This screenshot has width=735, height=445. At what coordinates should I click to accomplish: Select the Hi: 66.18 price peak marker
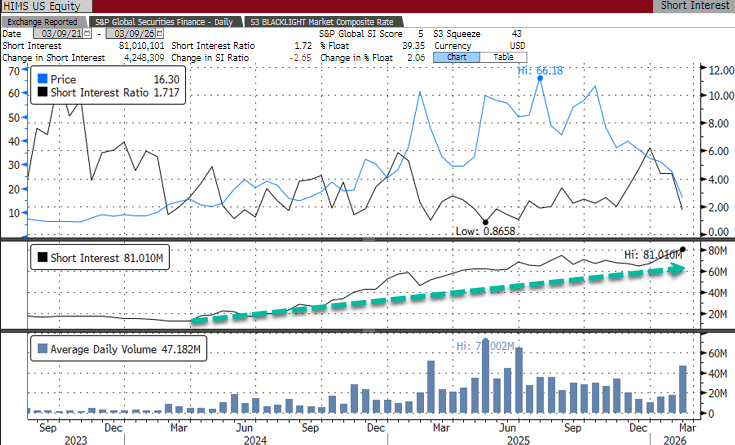[x=540, y=77]
